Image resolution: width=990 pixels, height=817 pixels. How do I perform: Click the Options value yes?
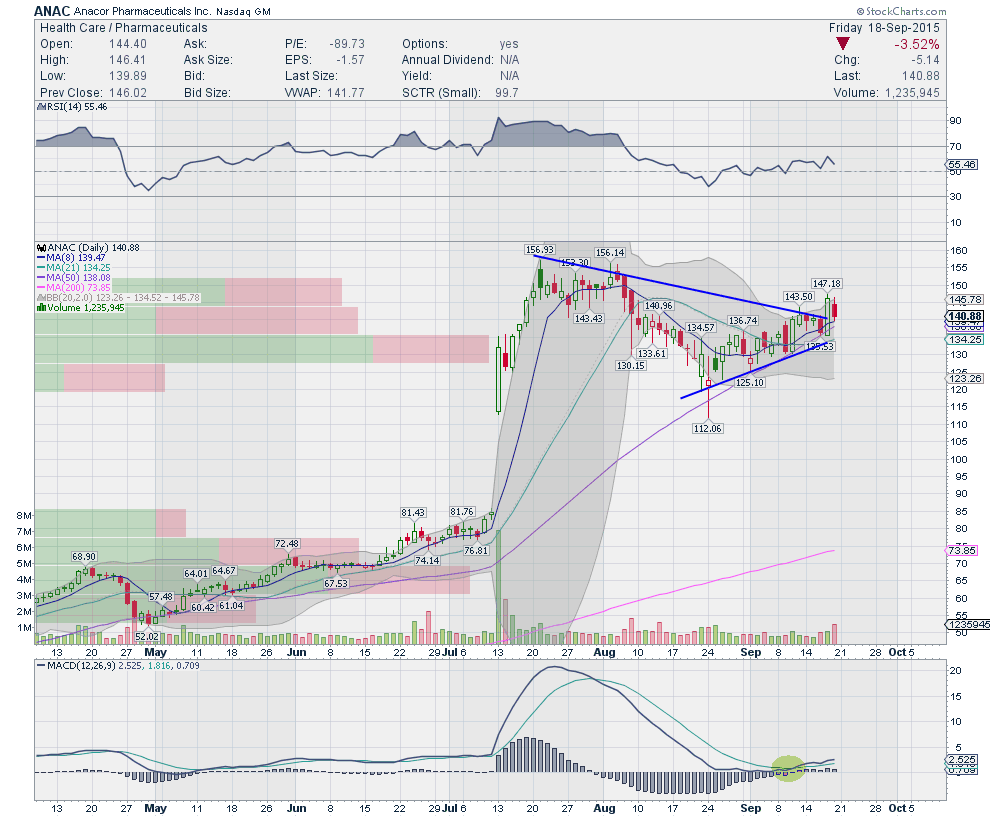(509, 44)
